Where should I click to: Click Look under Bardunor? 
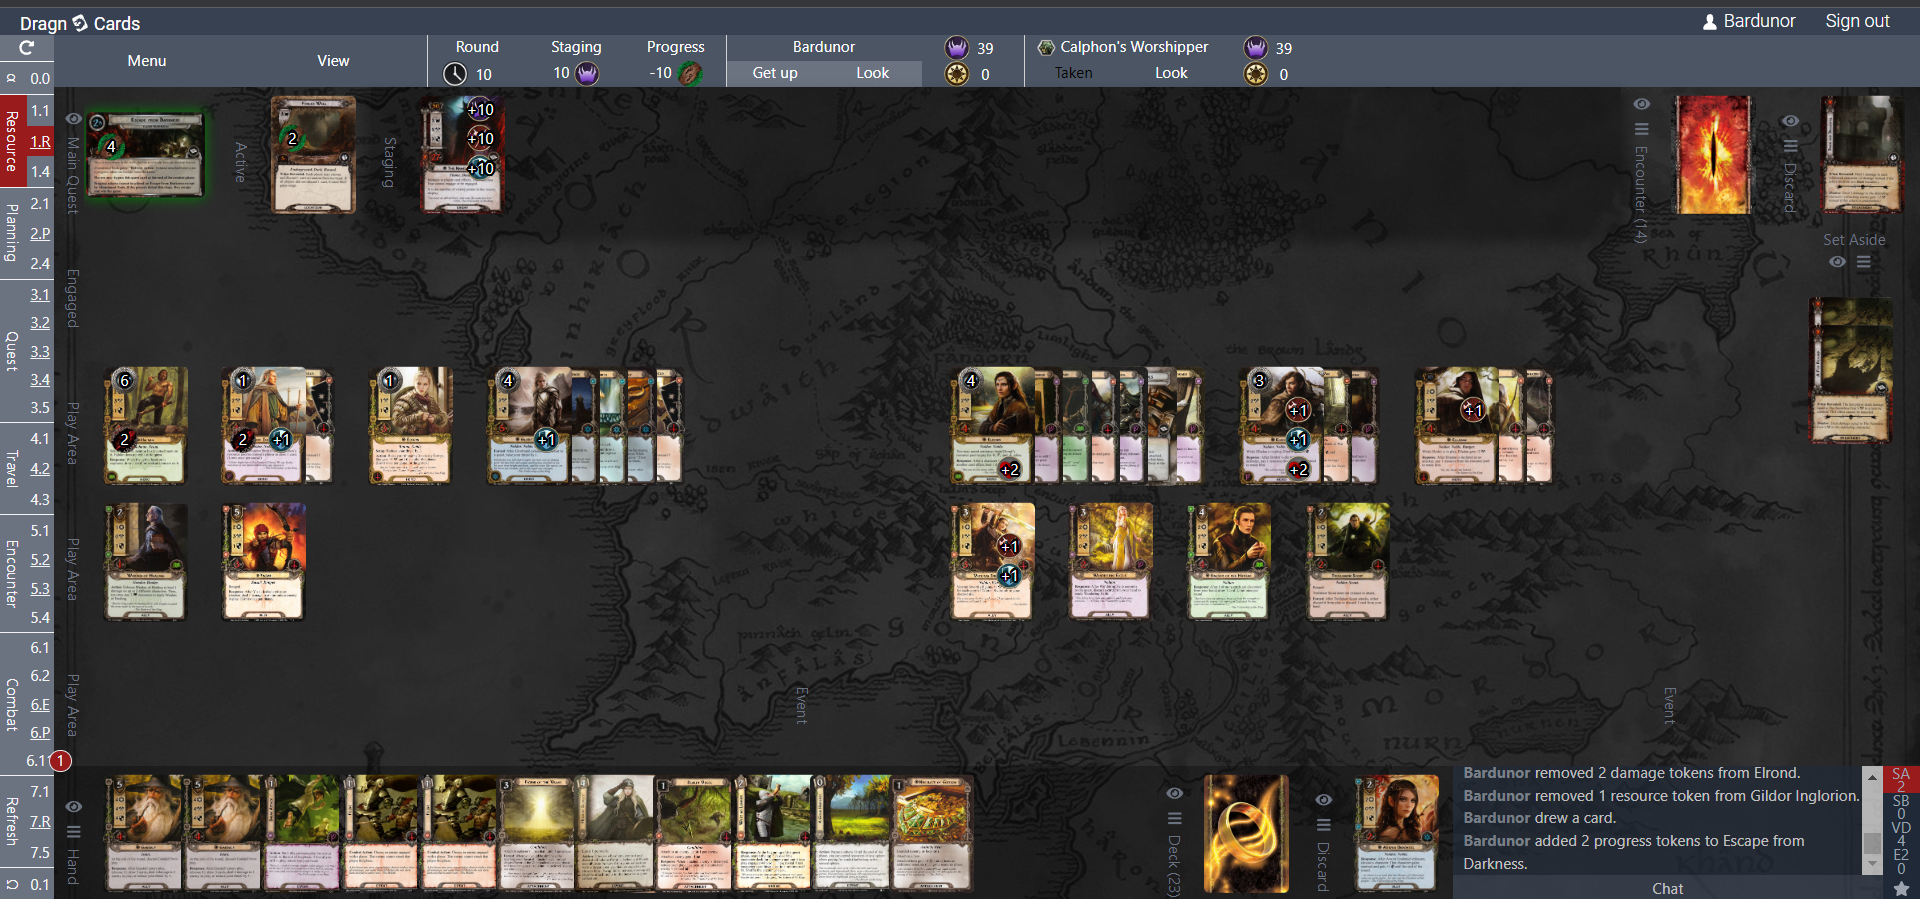coord(872,73)
